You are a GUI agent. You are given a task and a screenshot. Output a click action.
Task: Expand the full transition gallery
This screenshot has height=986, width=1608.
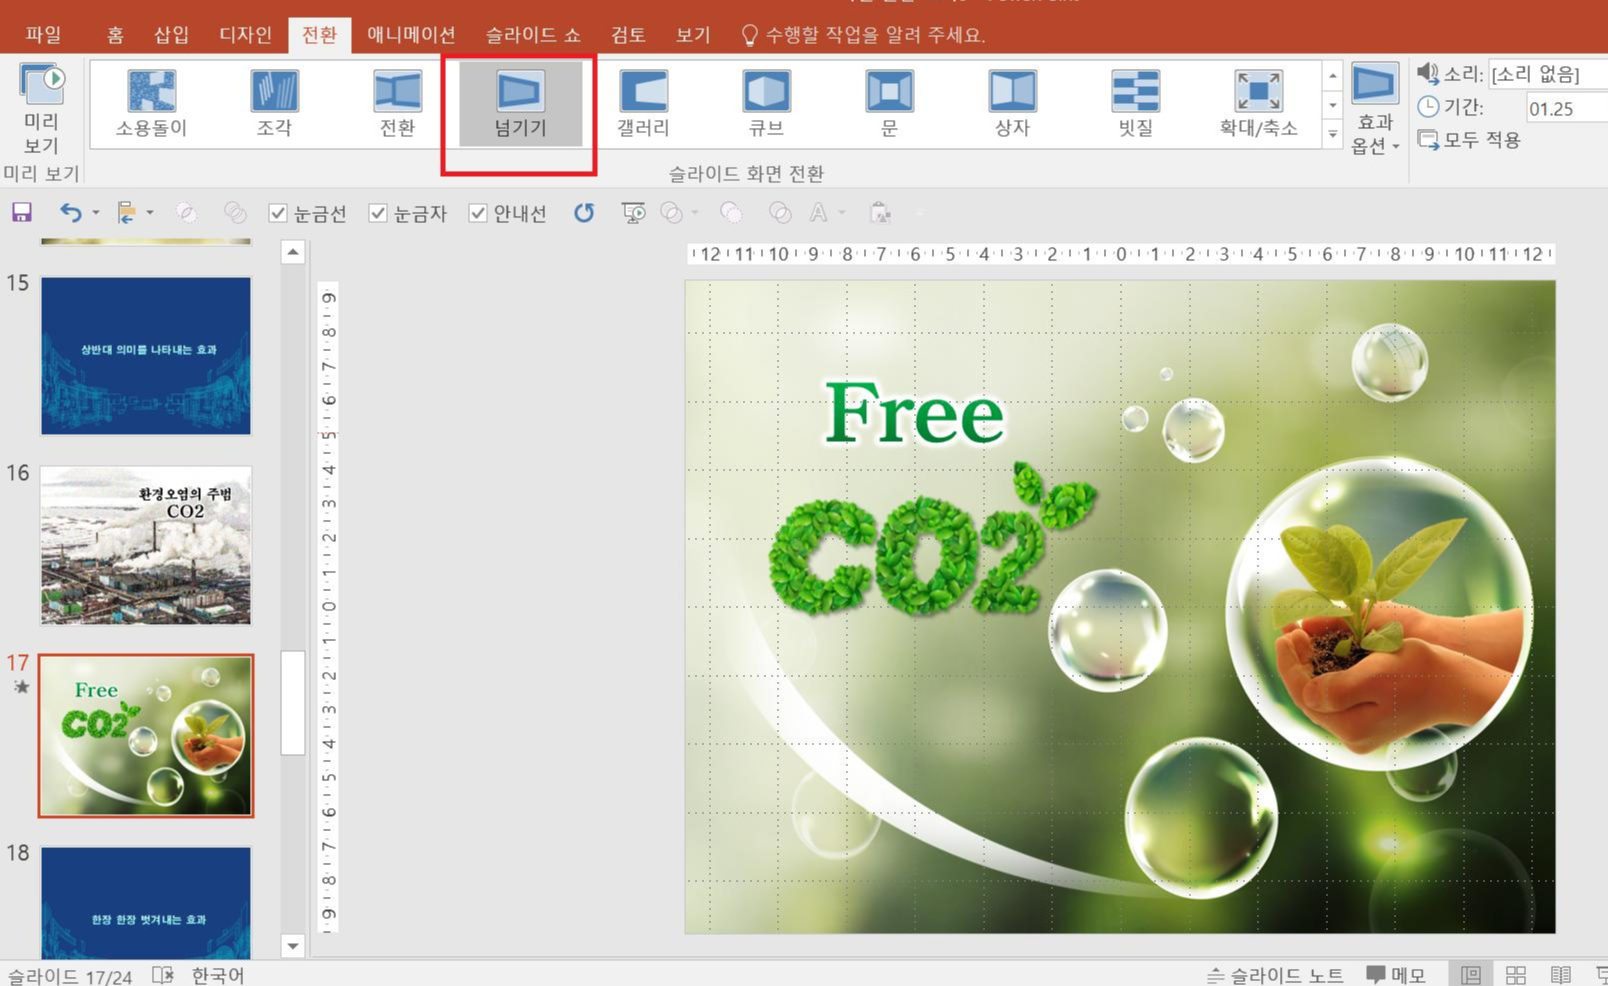click(1332, 134)
